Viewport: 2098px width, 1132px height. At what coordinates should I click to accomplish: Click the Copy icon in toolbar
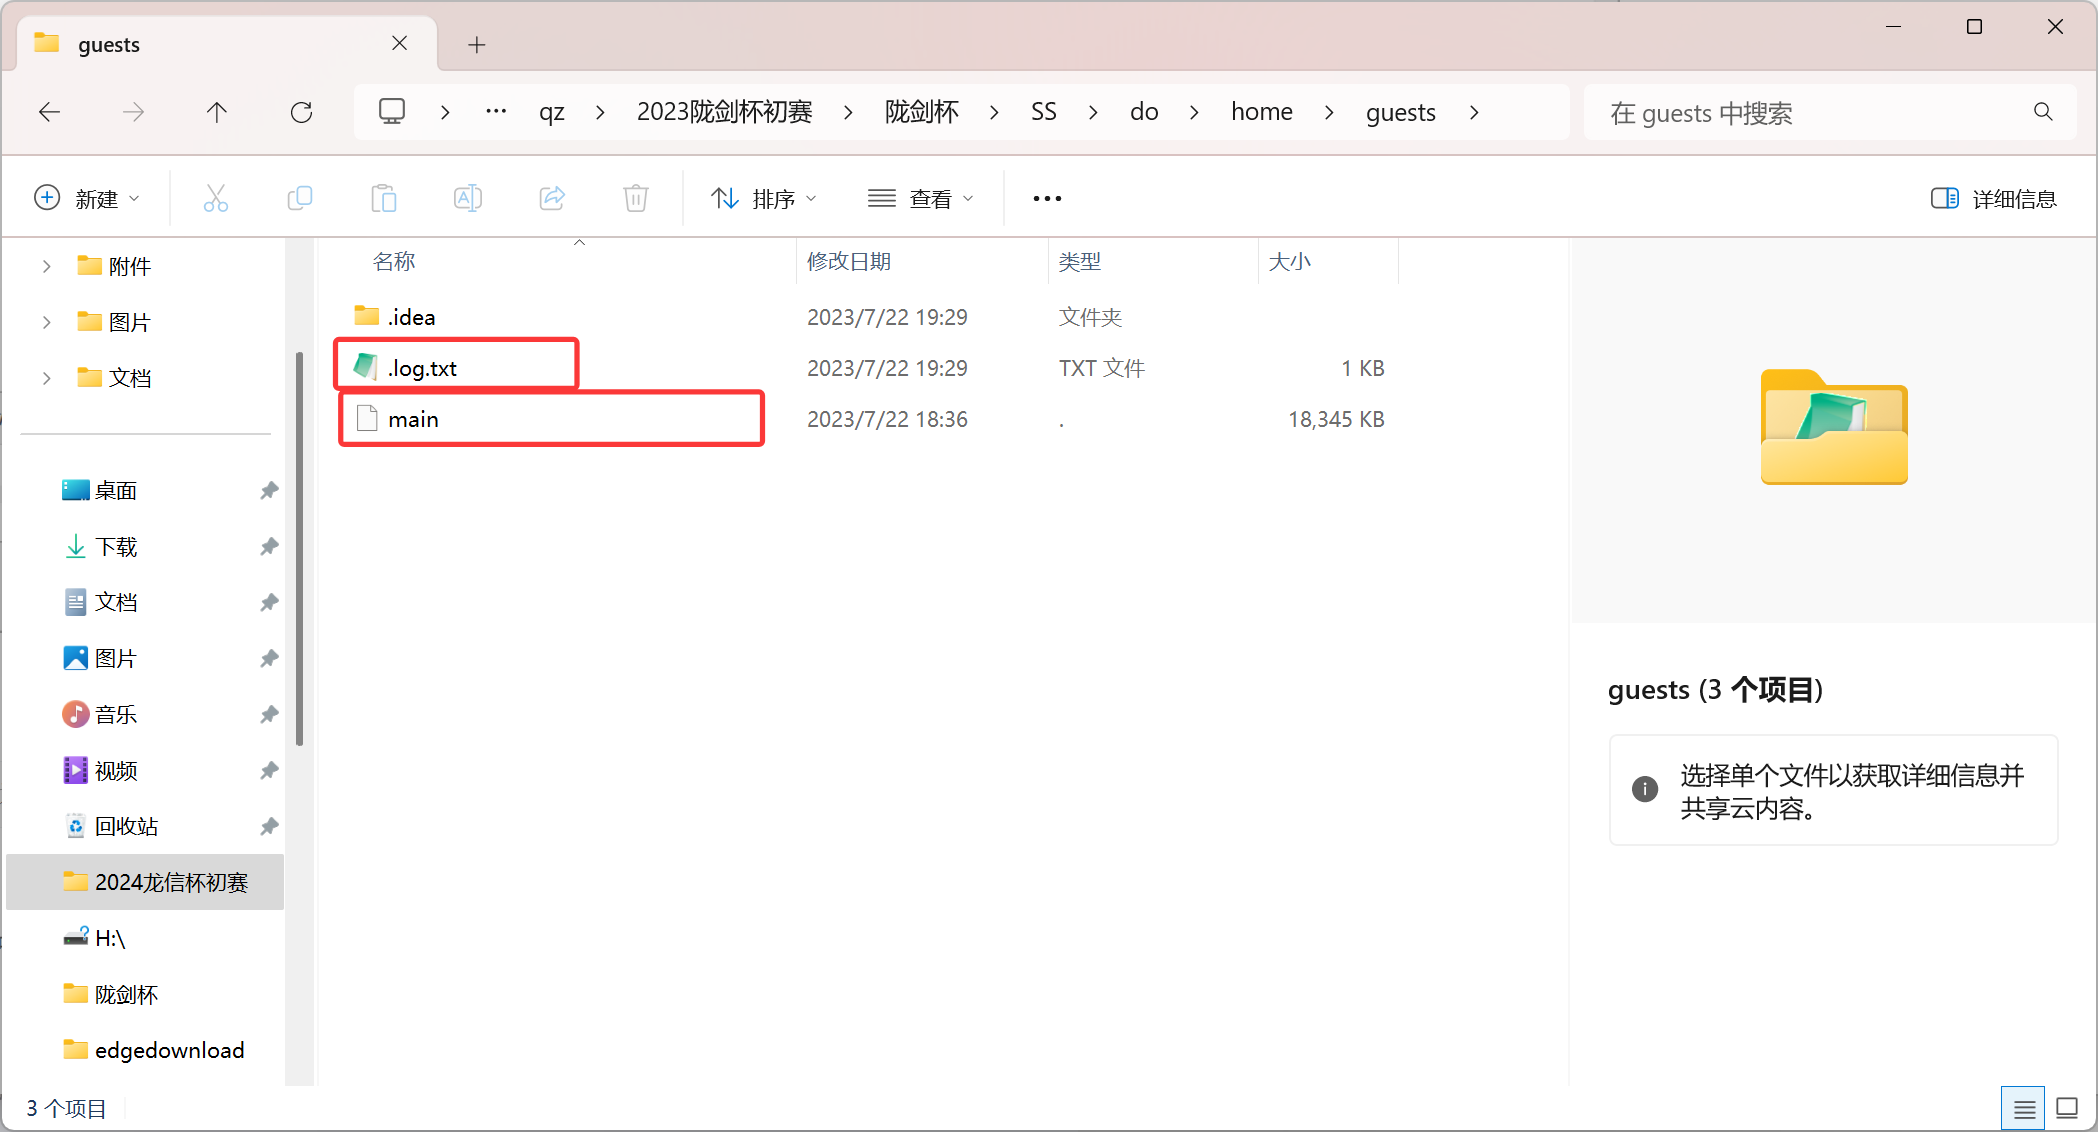[299, 198]
